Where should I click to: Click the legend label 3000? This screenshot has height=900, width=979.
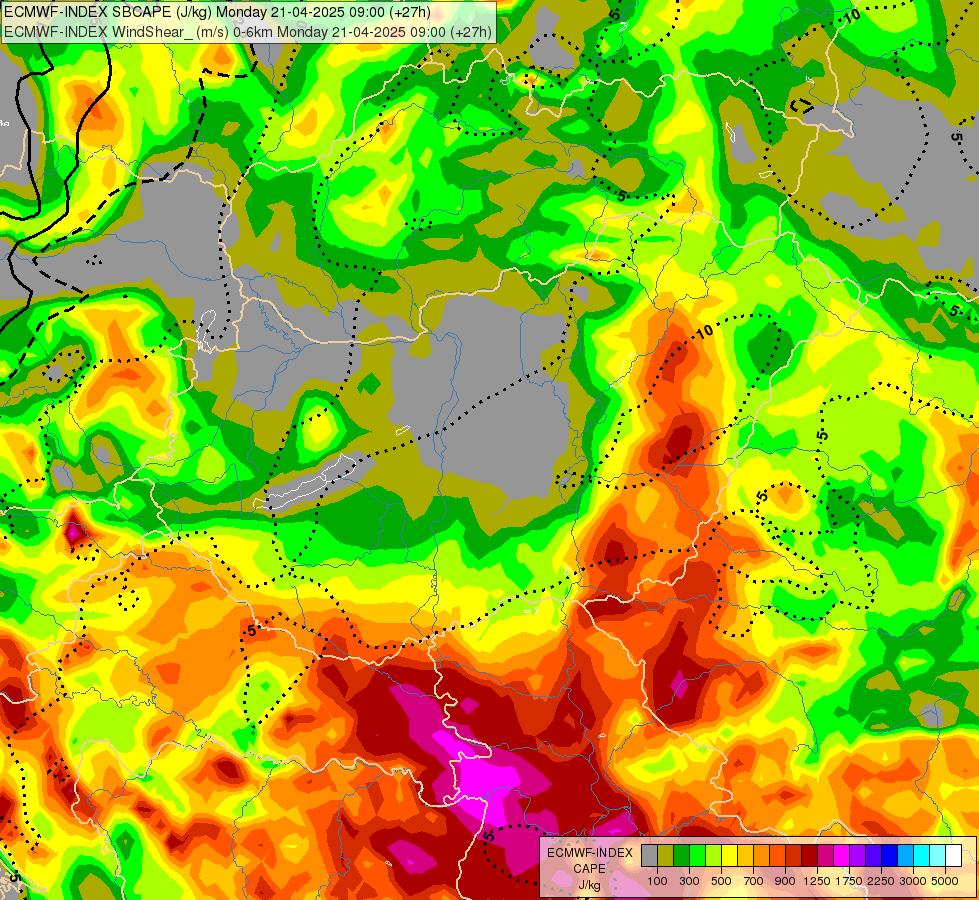tap(913, 881)
